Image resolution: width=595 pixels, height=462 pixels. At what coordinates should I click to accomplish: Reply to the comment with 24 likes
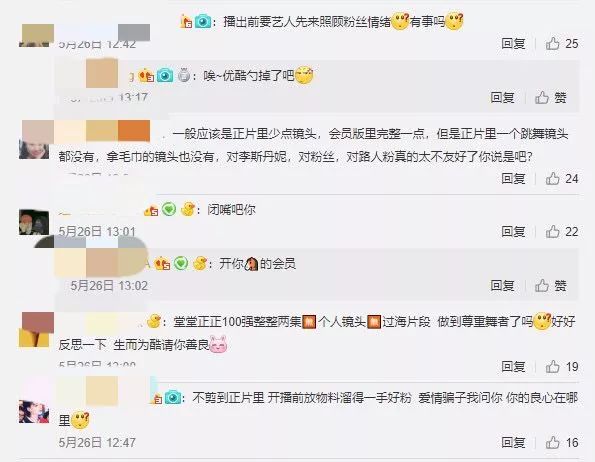(x=513, y=178)
